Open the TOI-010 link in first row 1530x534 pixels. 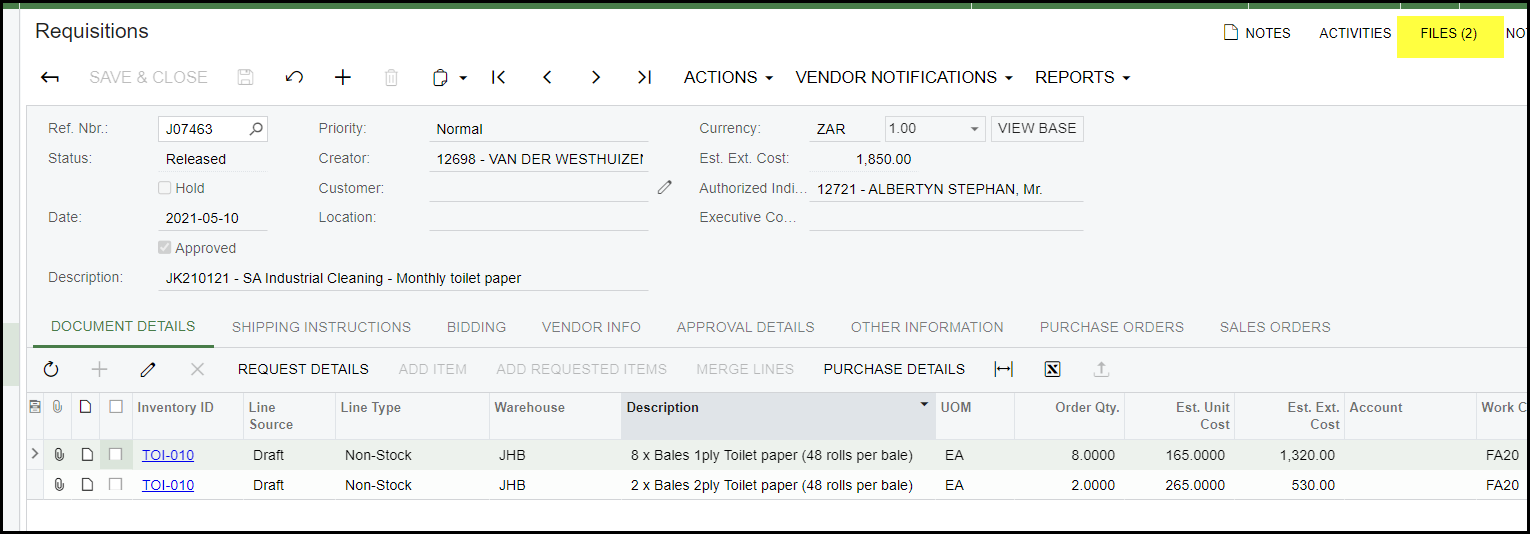pyautogui.click(x=168, y=455)
